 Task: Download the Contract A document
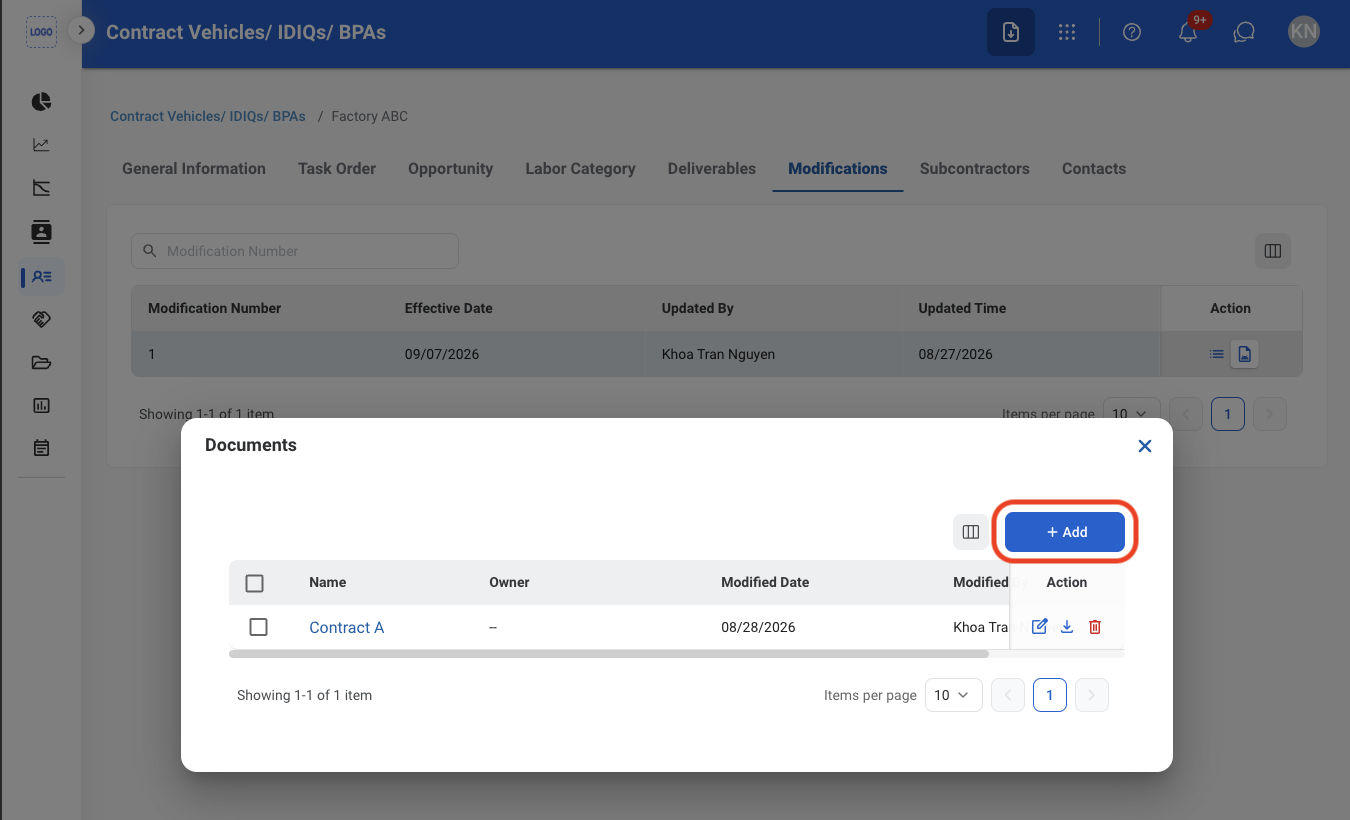tap(1067, 627)
